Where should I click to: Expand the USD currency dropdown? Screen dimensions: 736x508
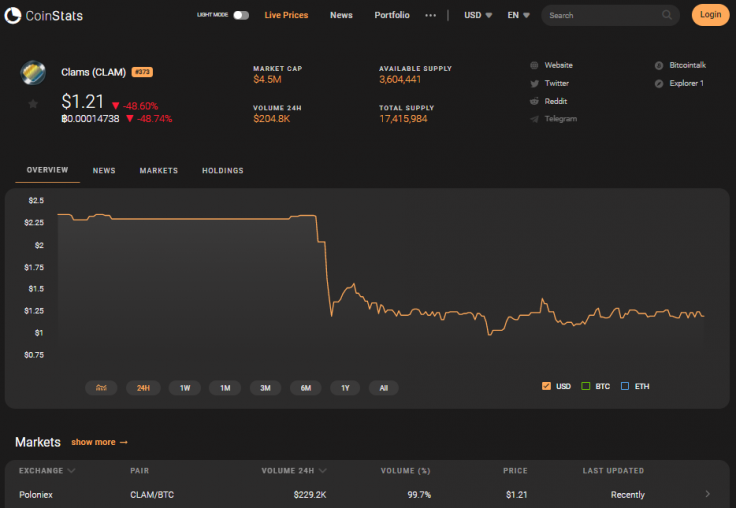point(478,15)
